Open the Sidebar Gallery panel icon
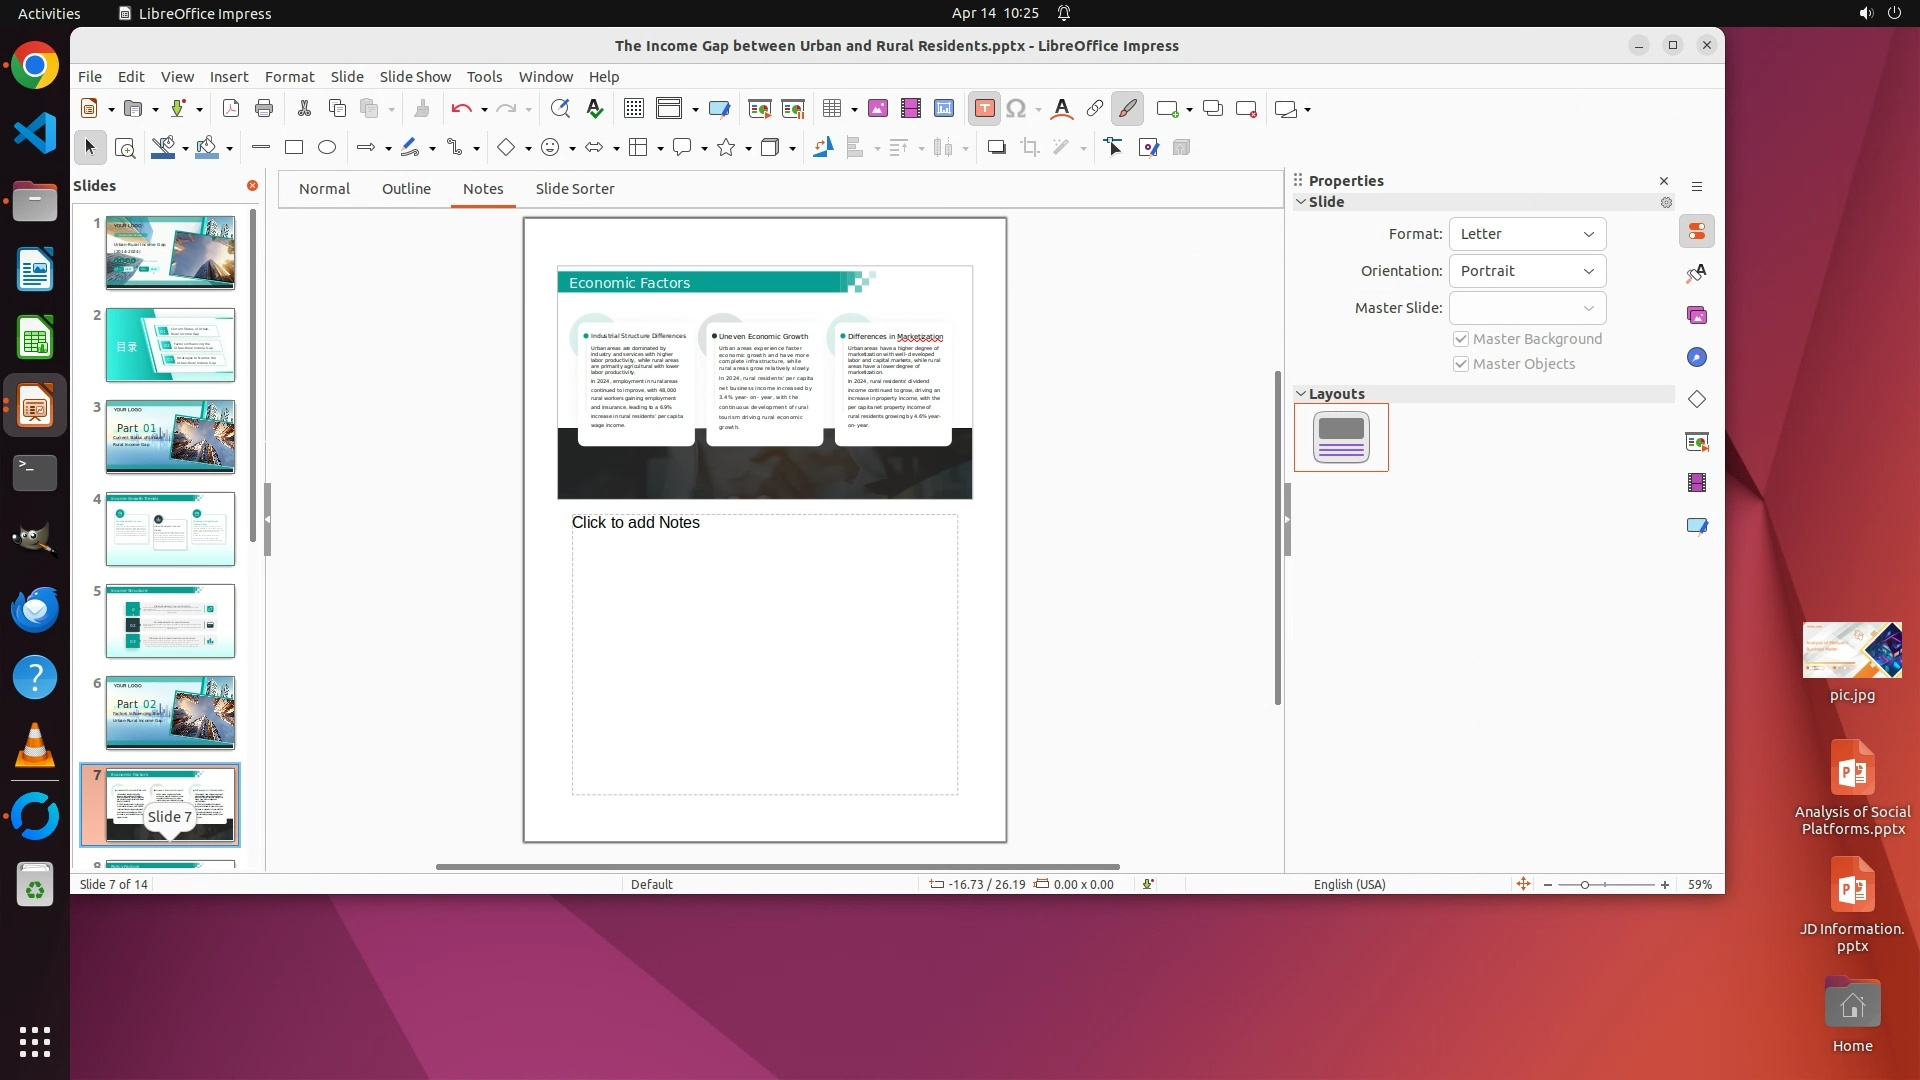 click(x=1697, y=316)
